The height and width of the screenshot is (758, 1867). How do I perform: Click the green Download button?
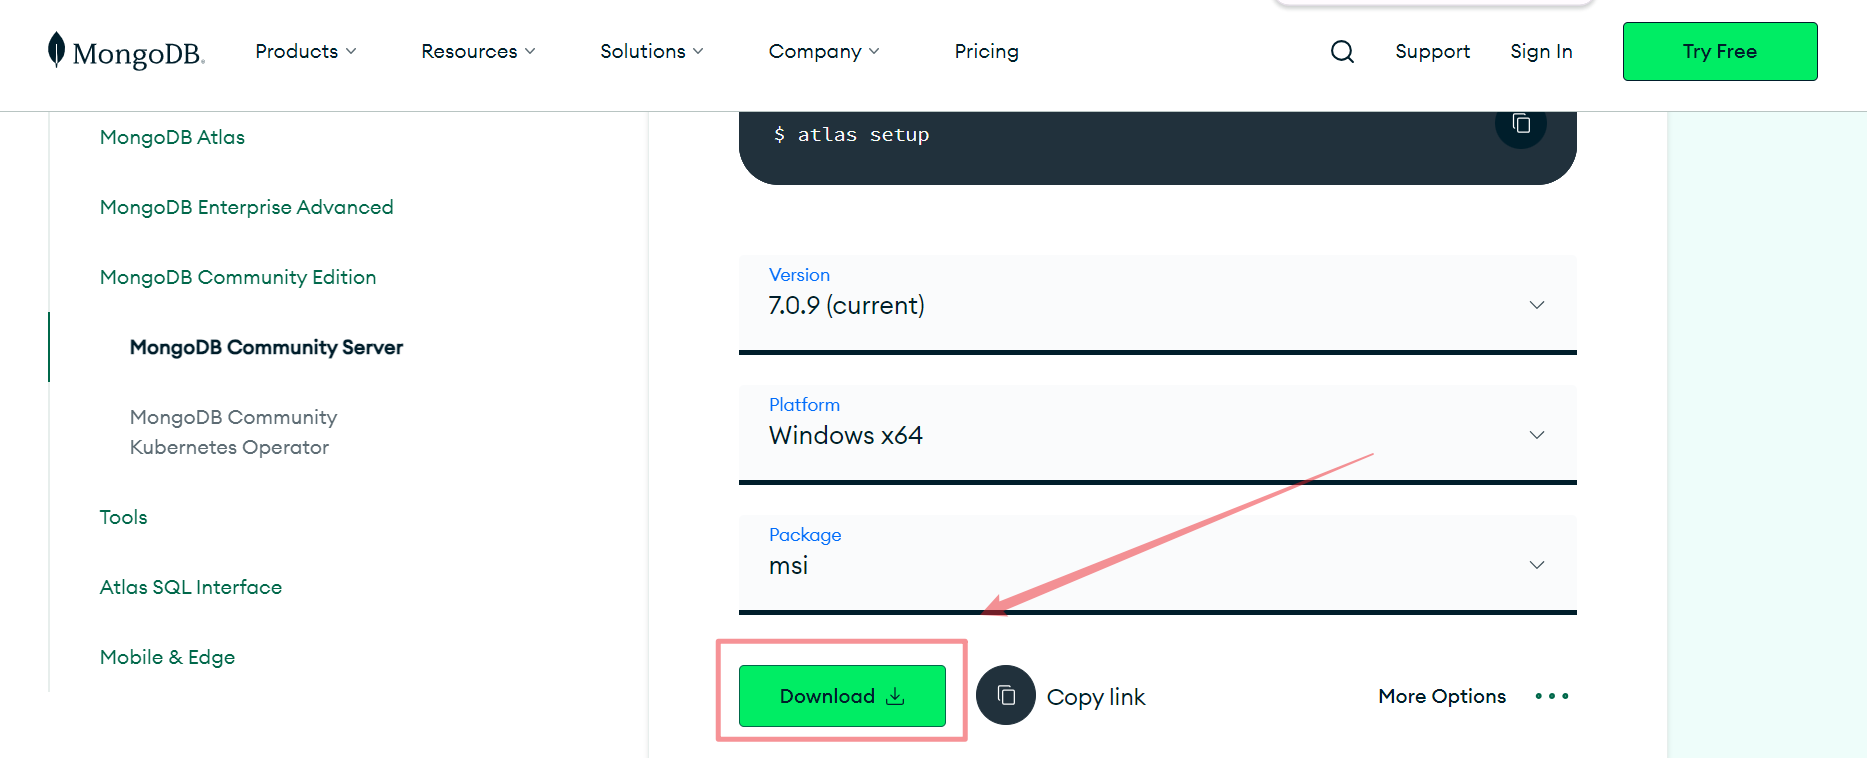(x=842, y=696)
